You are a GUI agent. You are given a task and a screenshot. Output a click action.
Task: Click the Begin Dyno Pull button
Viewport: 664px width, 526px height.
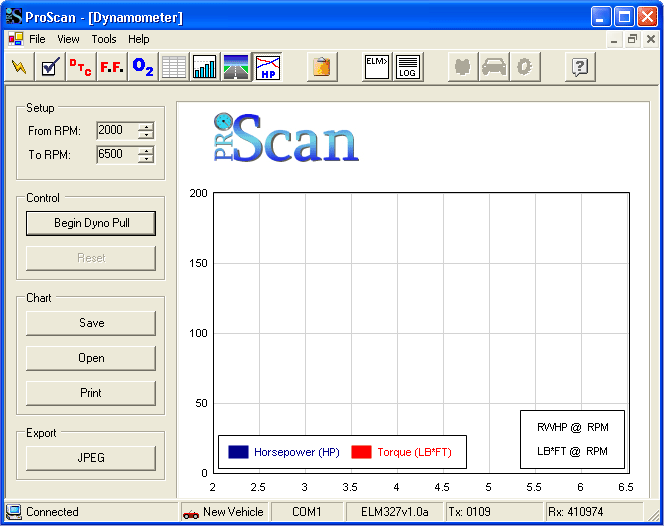pos(91,223)
